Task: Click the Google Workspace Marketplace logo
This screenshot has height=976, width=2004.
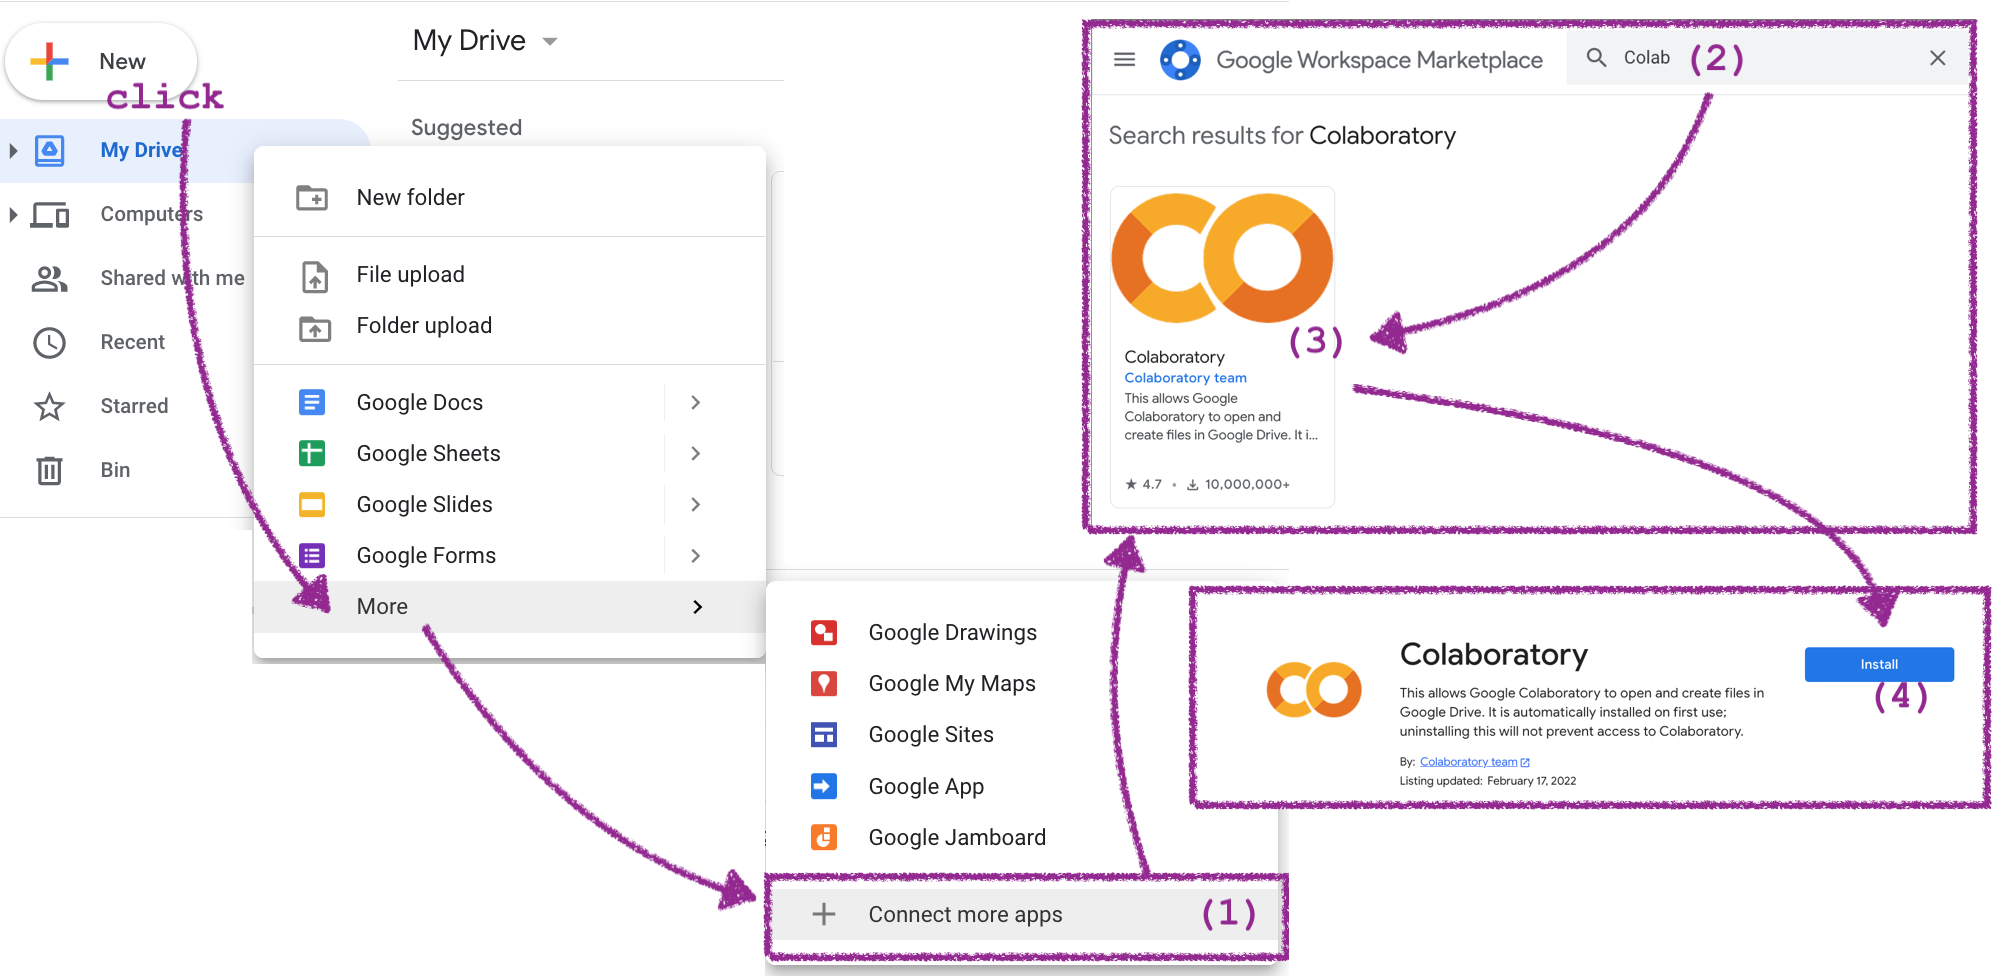Action: [x=1180, y=60]
